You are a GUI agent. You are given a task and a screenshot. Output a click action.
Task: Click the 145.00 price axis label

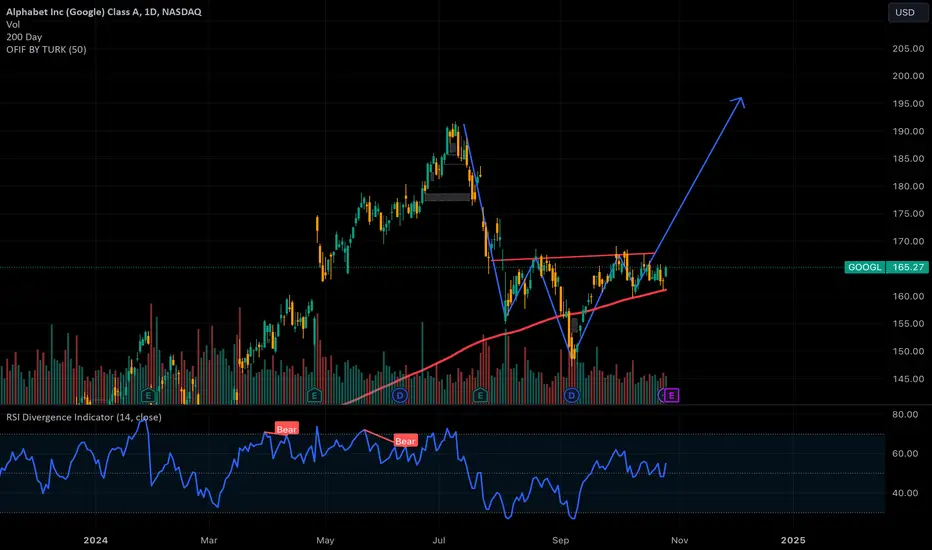point(908,379)
